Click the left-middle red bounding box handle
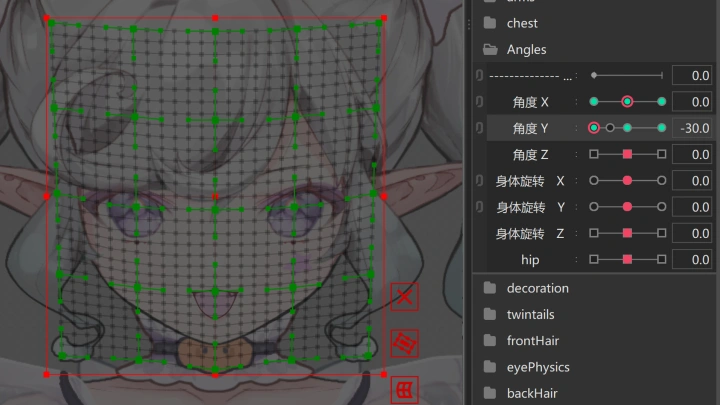 [46, 196]
